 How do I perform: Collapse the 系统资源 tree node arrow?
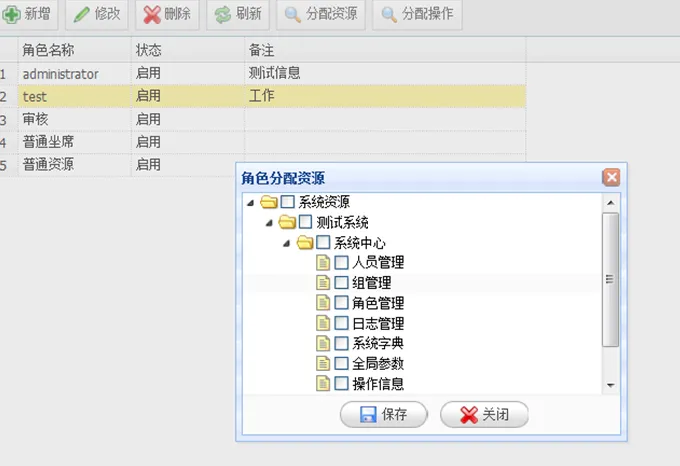point(250,202)
